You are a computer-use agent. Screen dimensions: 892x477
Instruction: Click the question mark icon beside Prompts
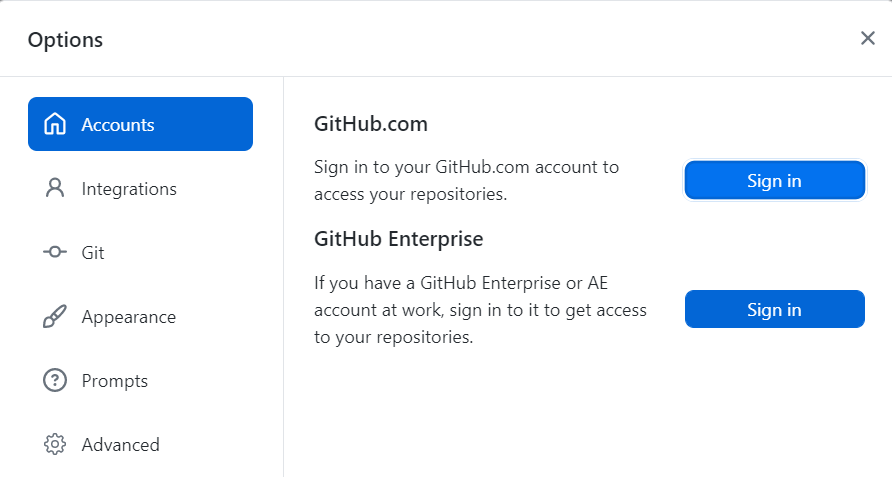point(55,381)
